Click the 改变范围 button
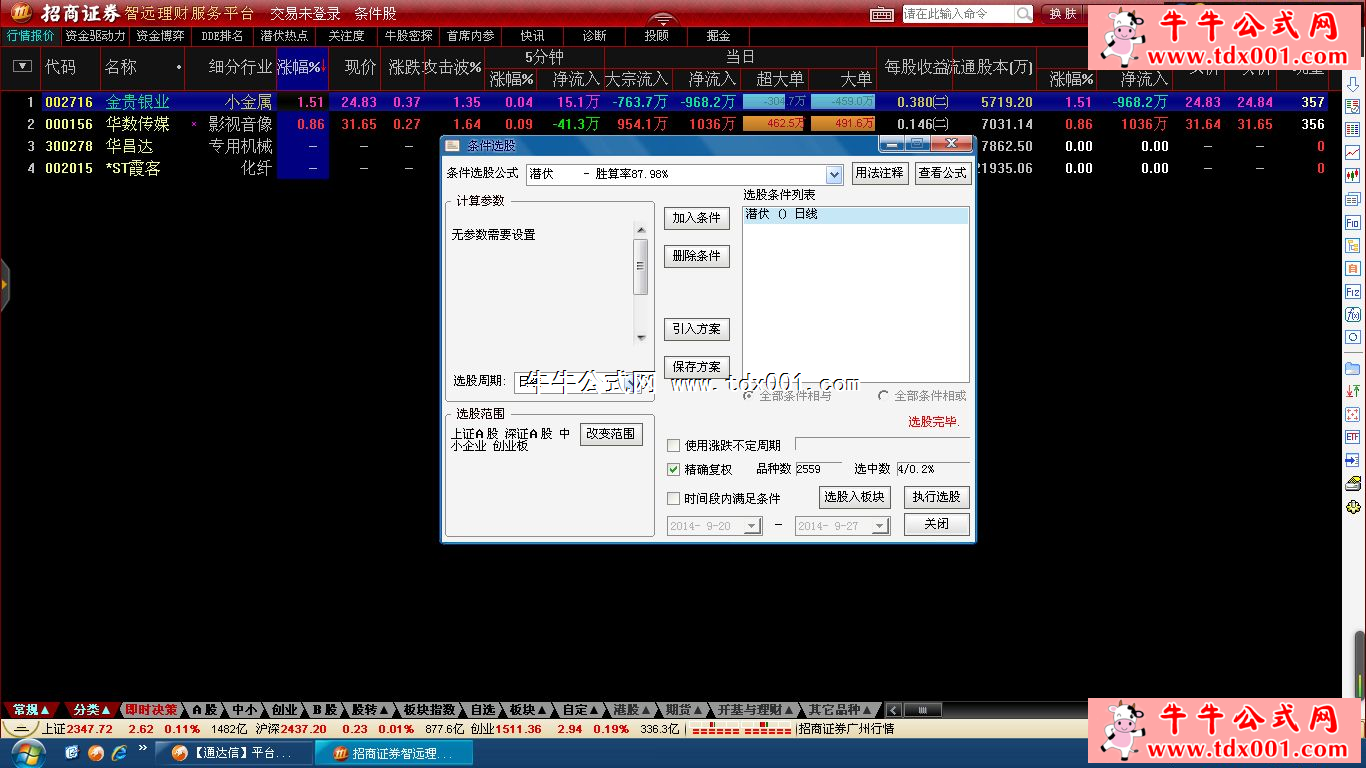 coord(611,434)
